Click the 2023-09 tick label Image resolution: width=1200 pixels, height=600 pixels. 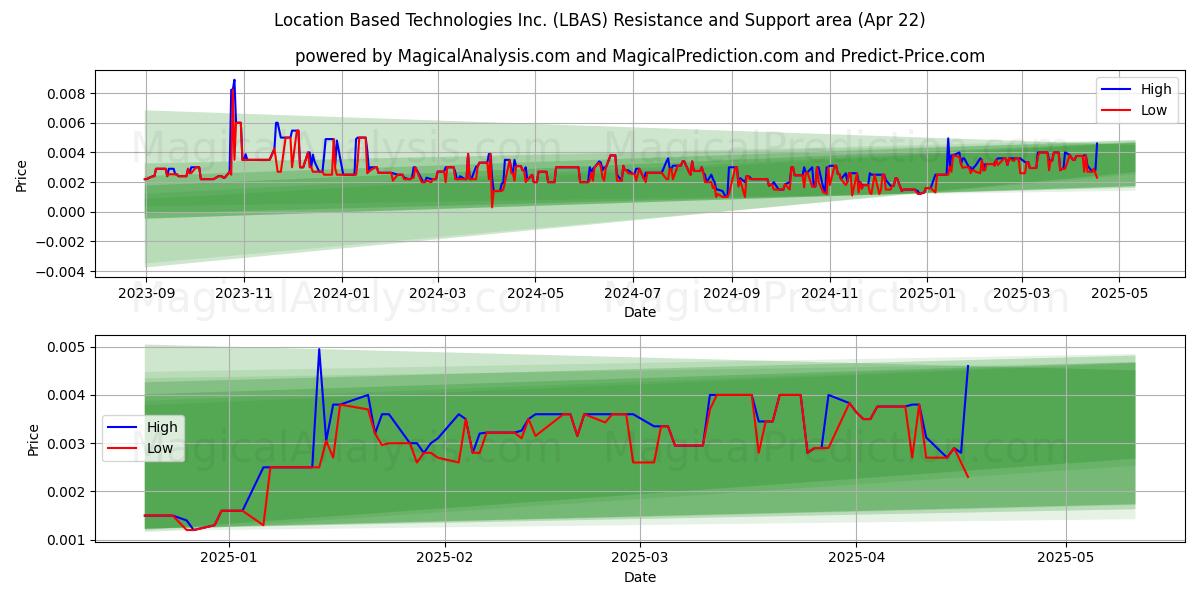(x=147, y=293)
